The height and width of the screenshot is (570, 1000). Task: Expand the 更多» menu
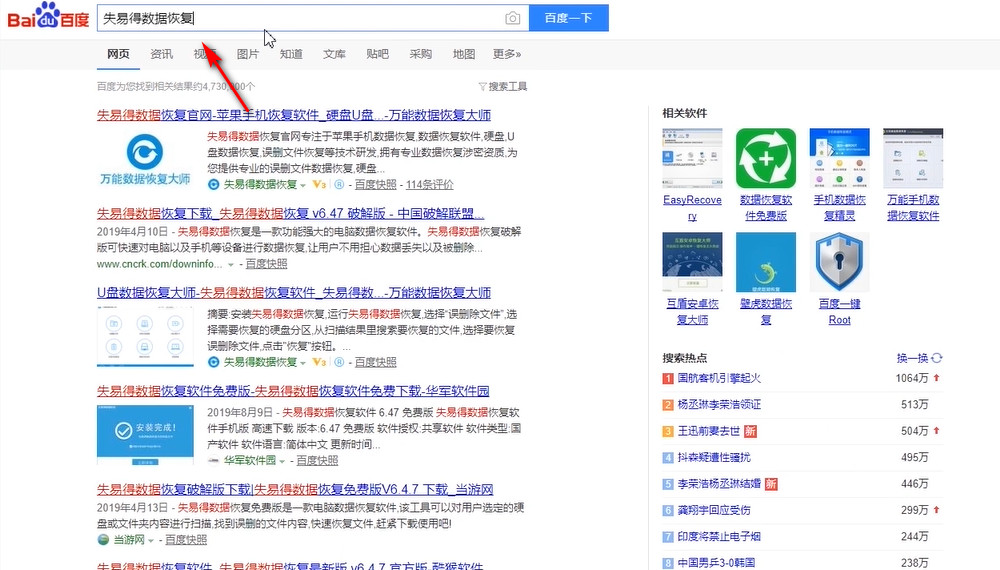(507, 54)
